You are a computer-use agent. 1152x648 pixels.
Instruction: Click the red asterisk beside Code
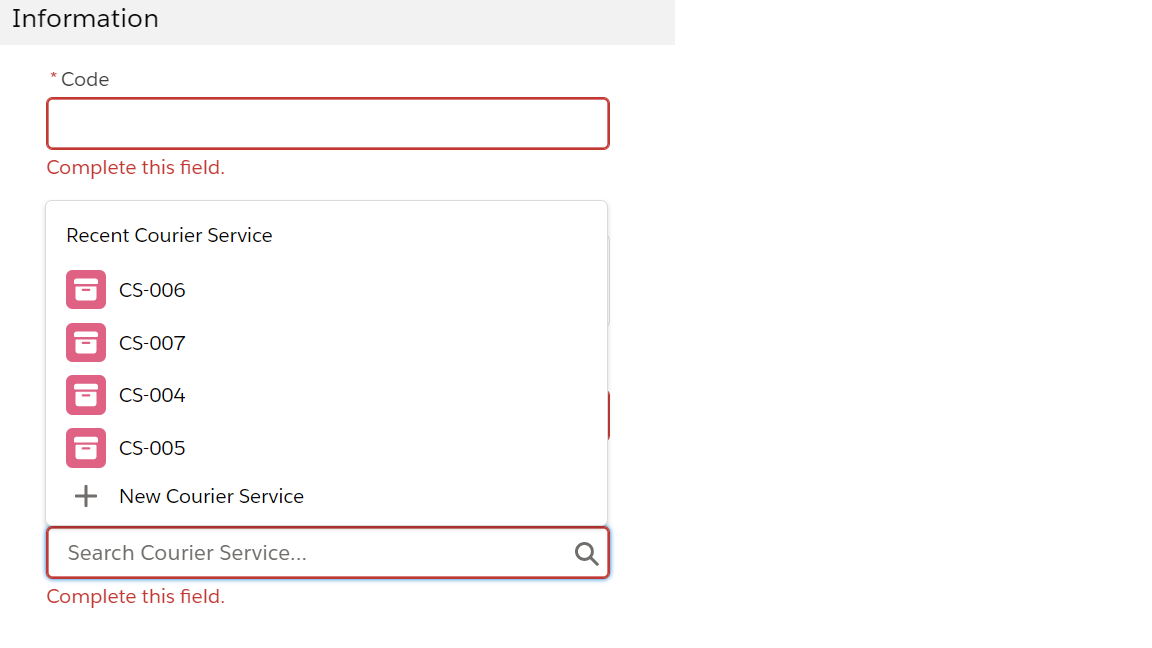[54, 78]
